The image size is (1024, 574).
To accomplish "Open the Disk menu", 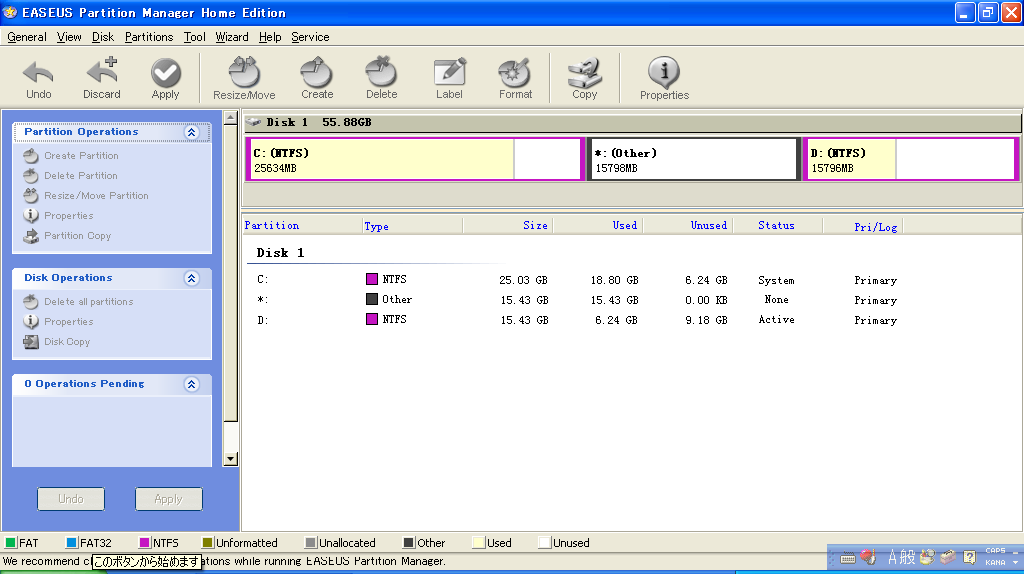I will pos(103,37).
